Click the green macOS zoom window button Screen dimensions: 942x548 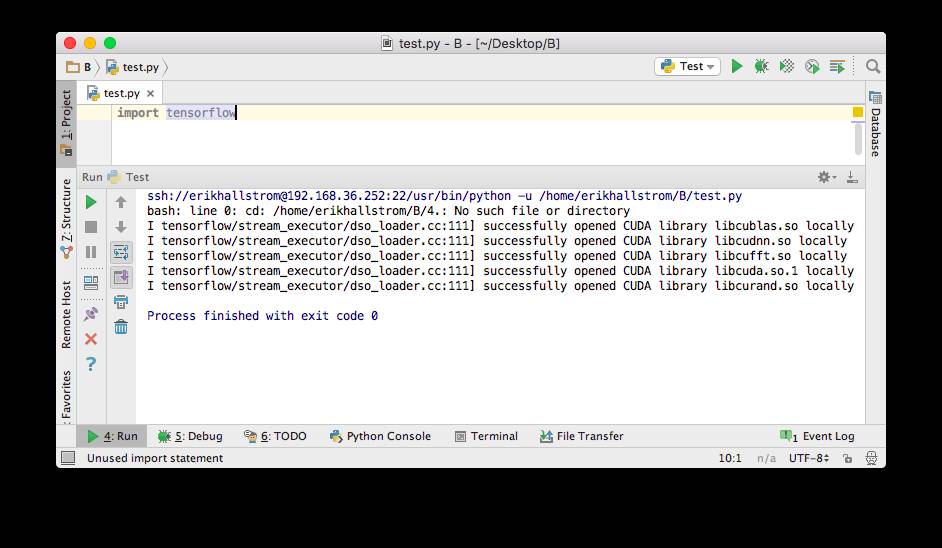coord(110,43)
